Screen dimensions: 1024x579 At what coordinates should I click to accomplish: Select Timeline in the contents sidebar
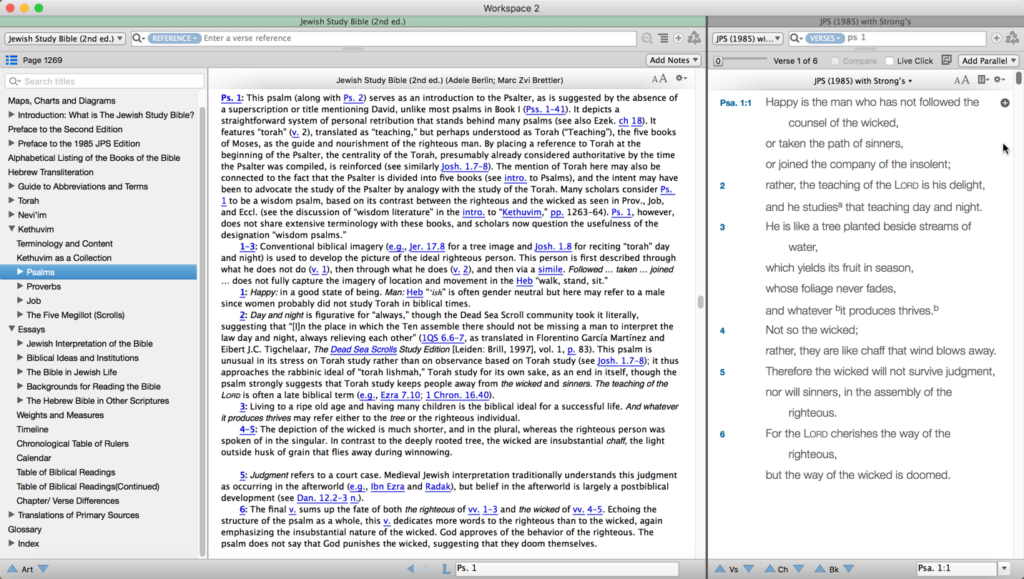pyautogui.click(x=32, y=429)
